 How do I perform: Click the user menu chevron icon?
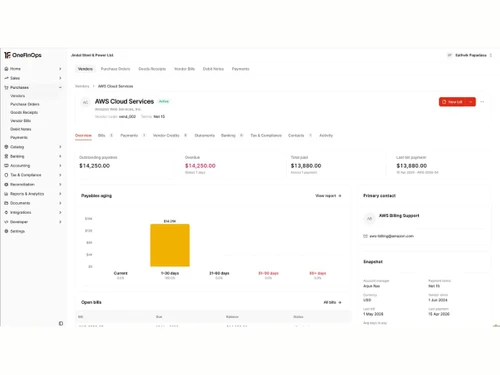click(x=491, y=55)
